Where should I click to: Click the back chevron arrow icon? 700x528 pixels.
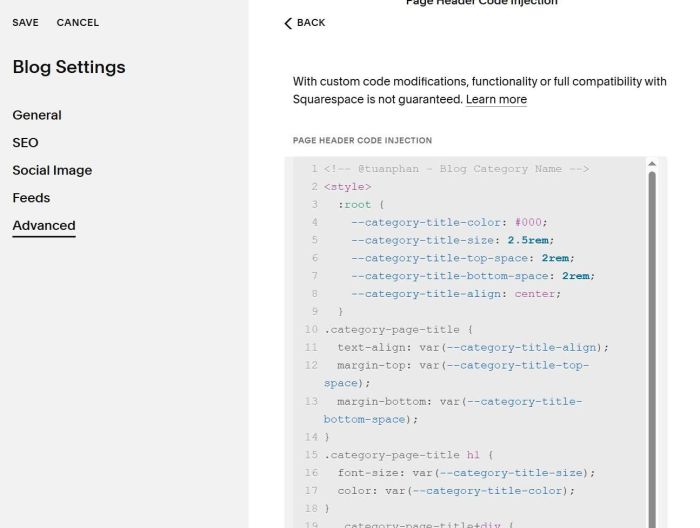coord(288,23)
